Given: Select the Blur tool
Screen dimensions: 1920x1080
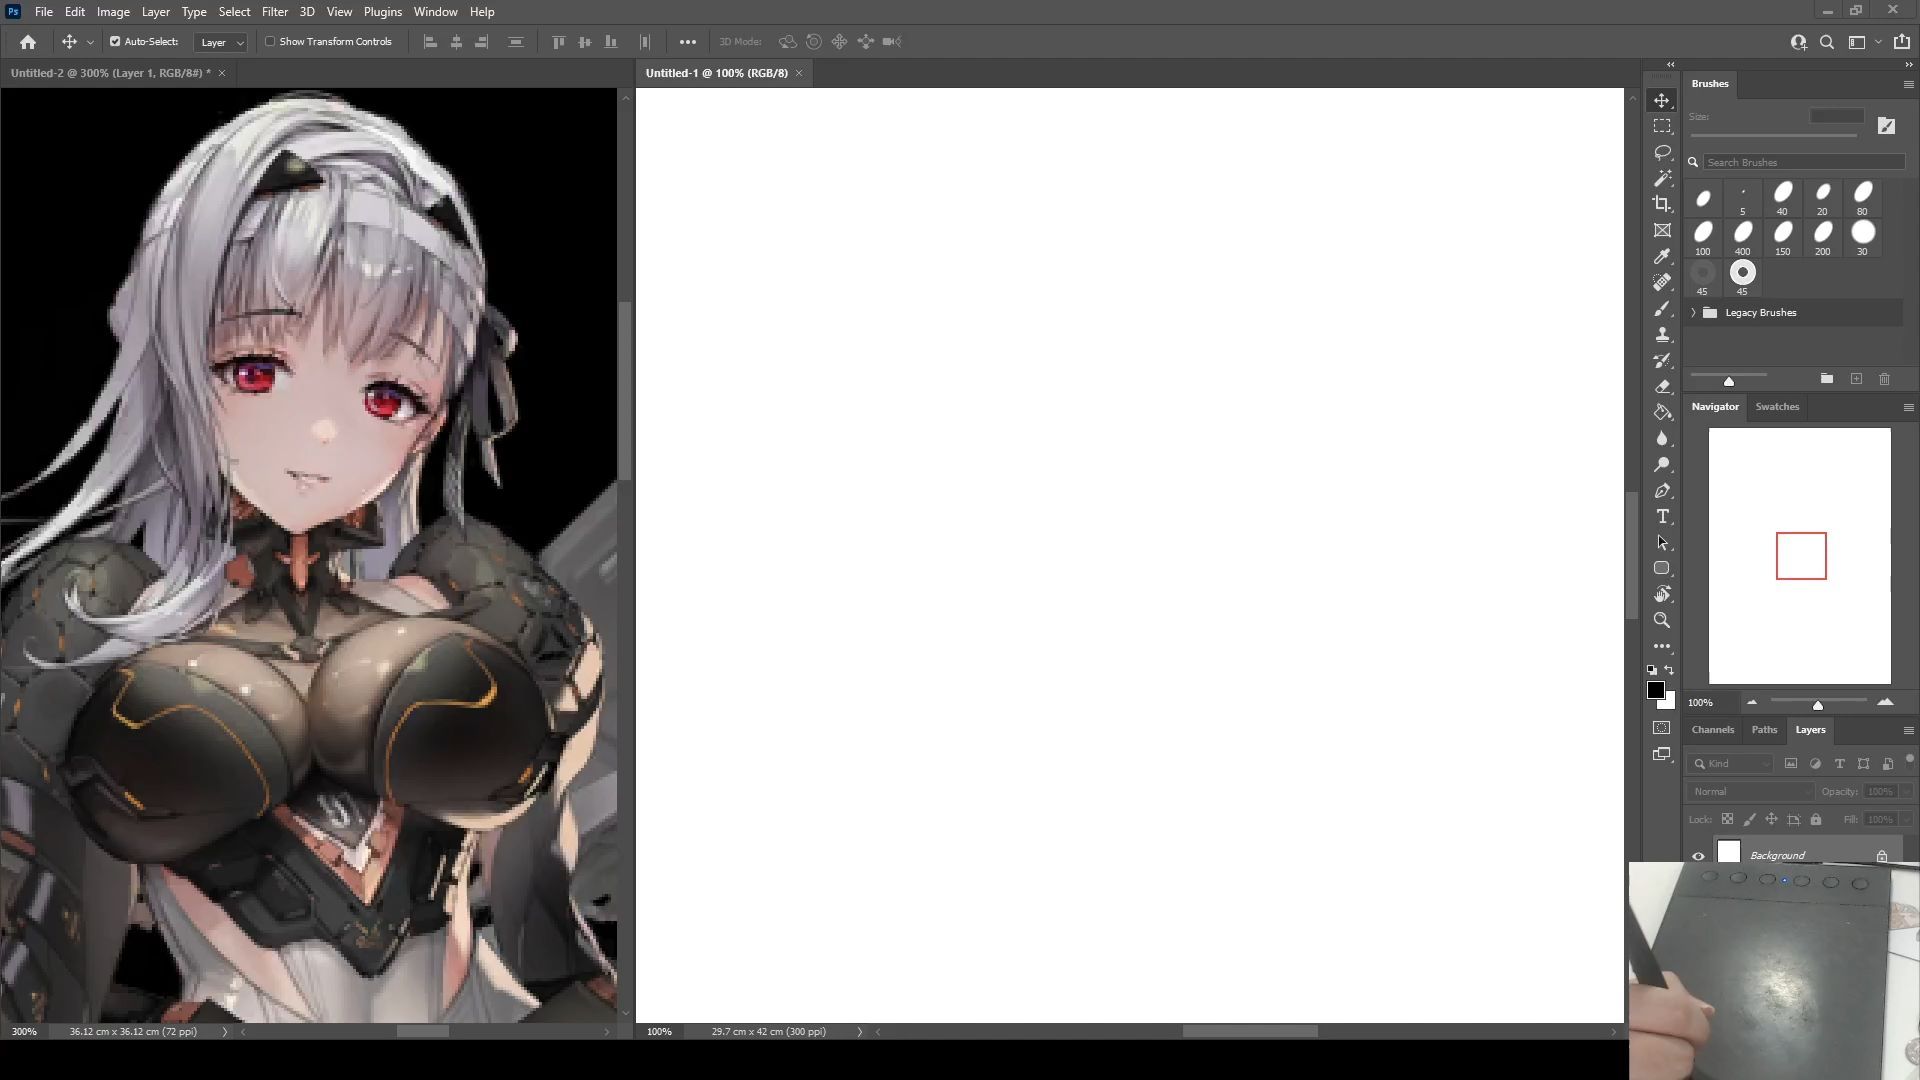Looking at the screenshot, I should coord(1662,438).
